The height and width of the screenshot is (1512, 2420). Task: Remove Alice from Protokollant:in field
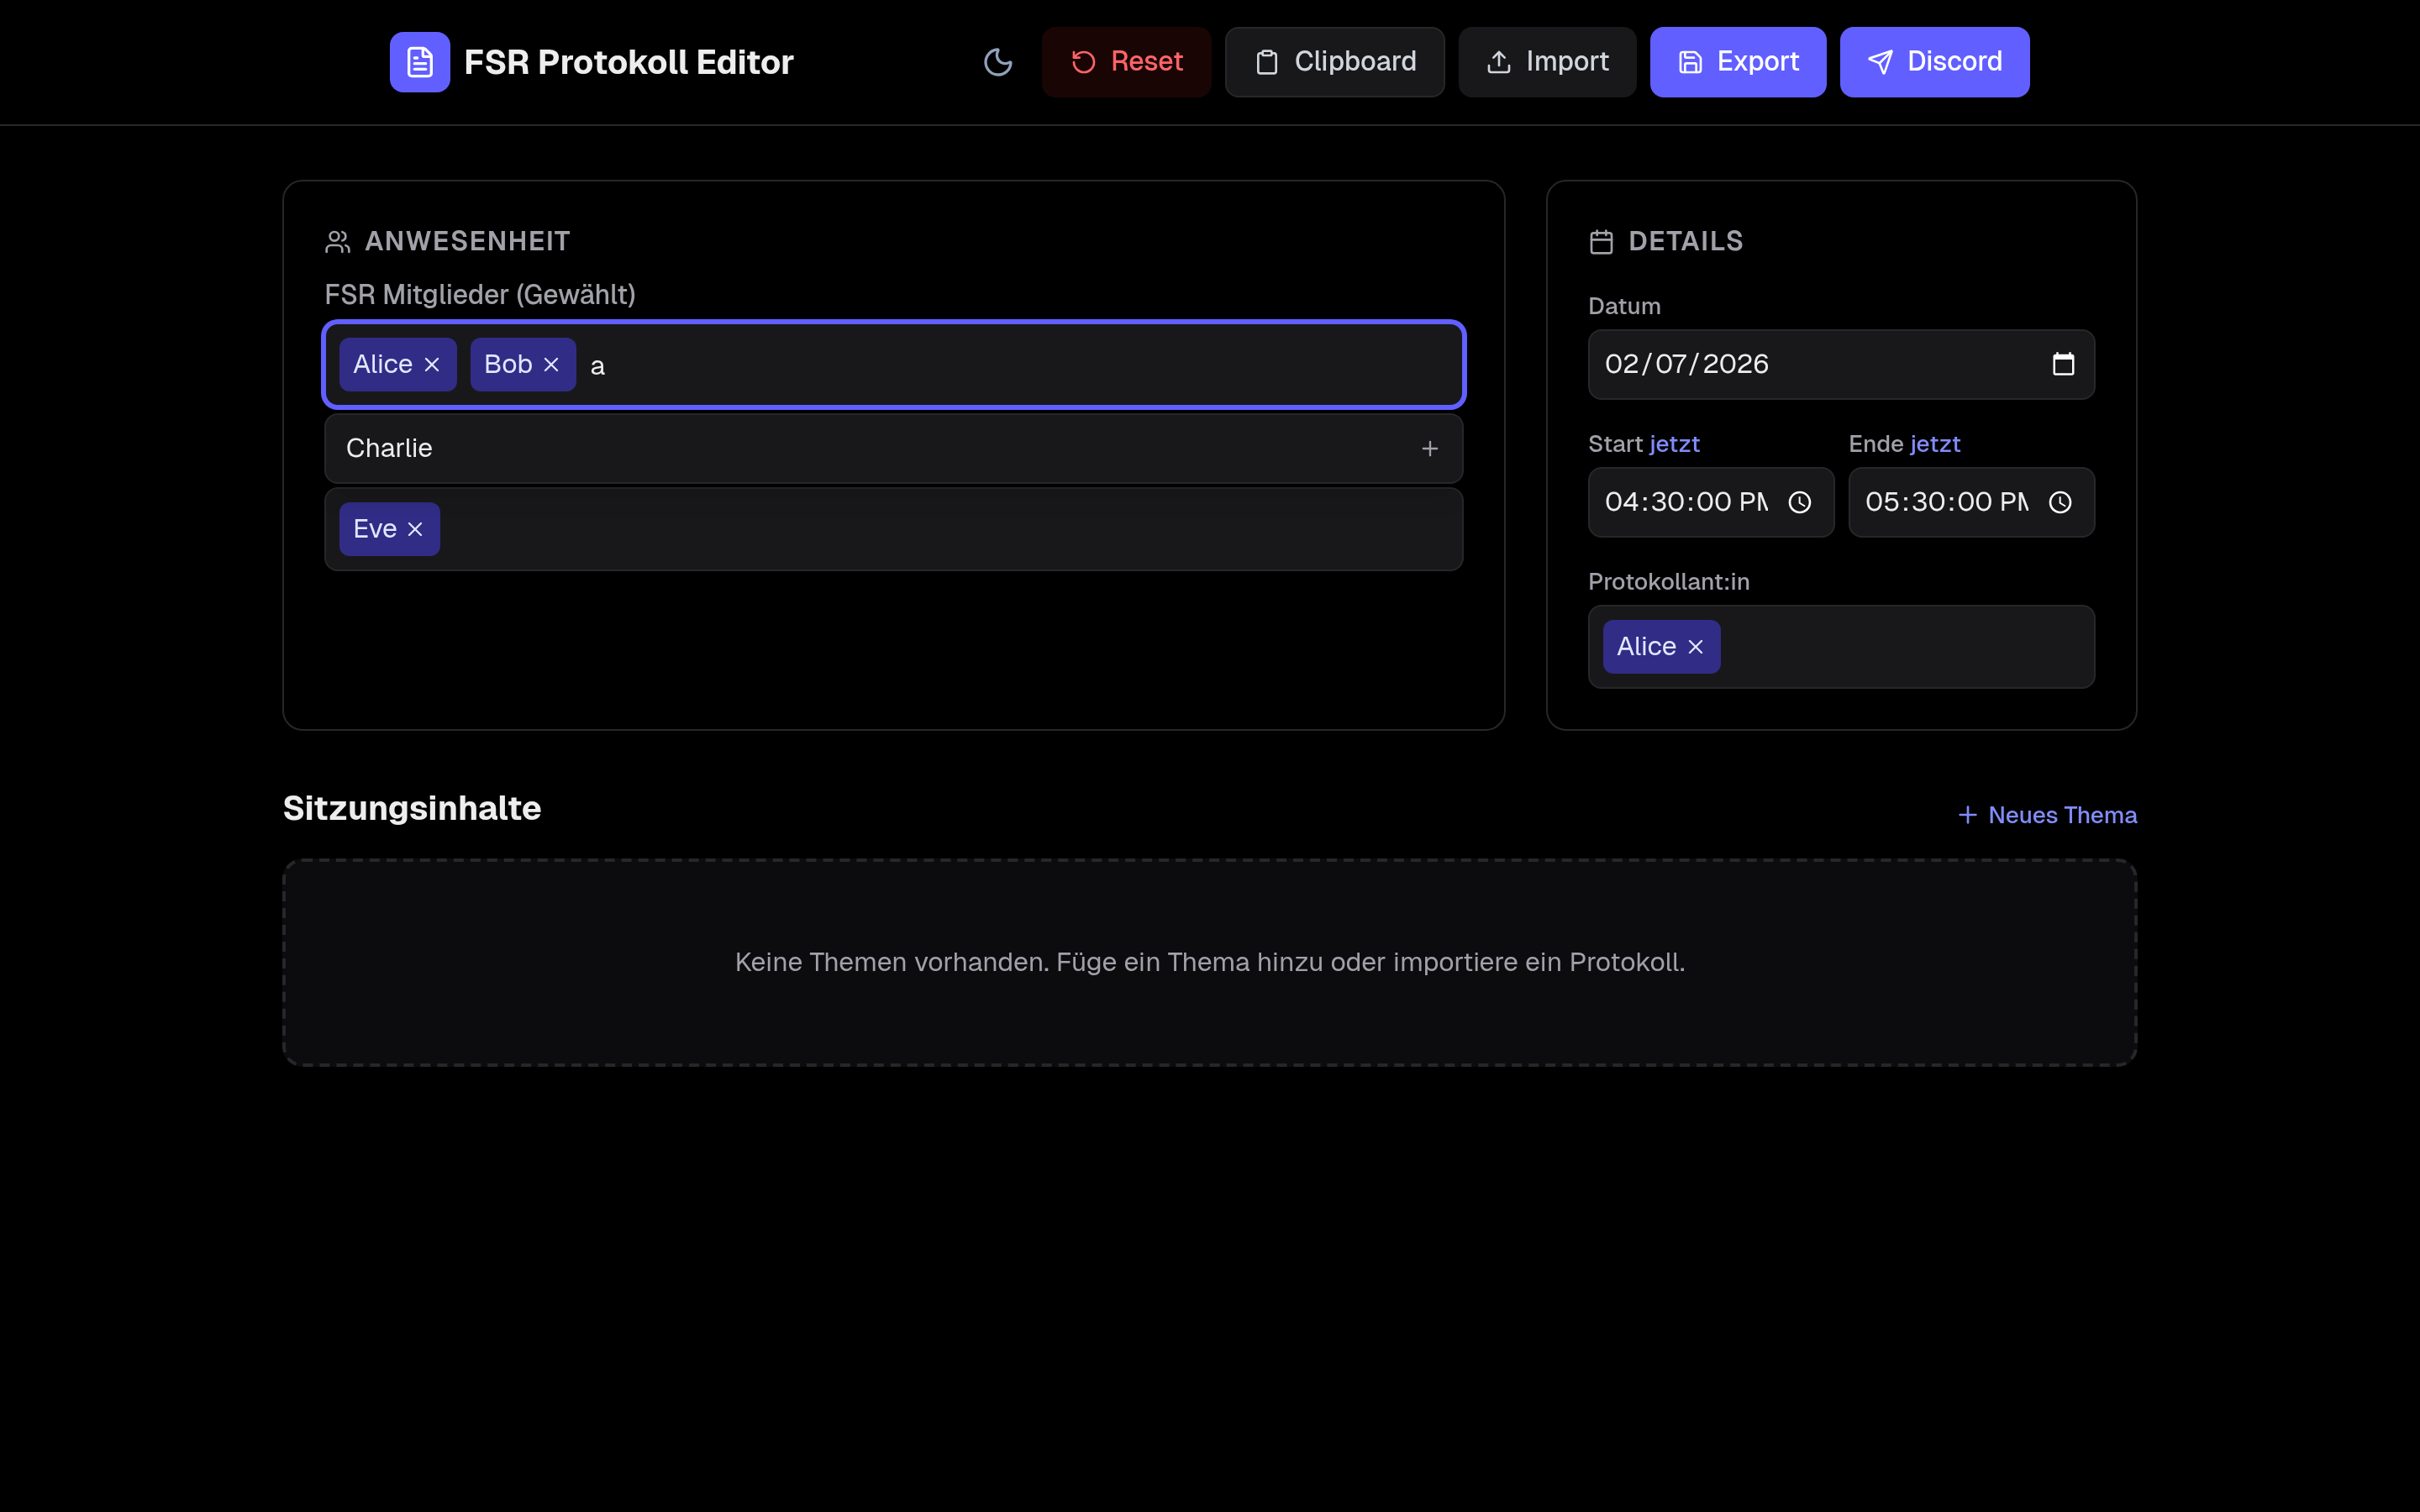[x=1695, y=647]
